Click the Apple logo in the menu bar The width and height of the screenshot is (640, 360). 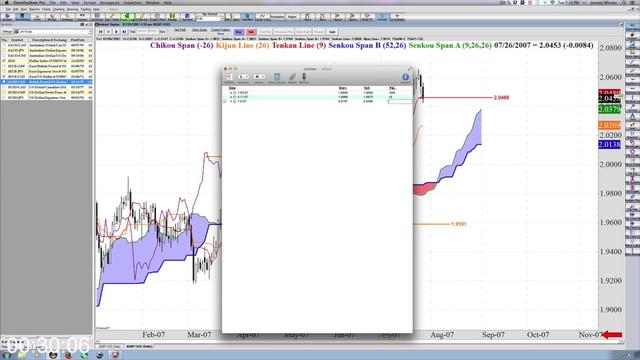point(6,2)
